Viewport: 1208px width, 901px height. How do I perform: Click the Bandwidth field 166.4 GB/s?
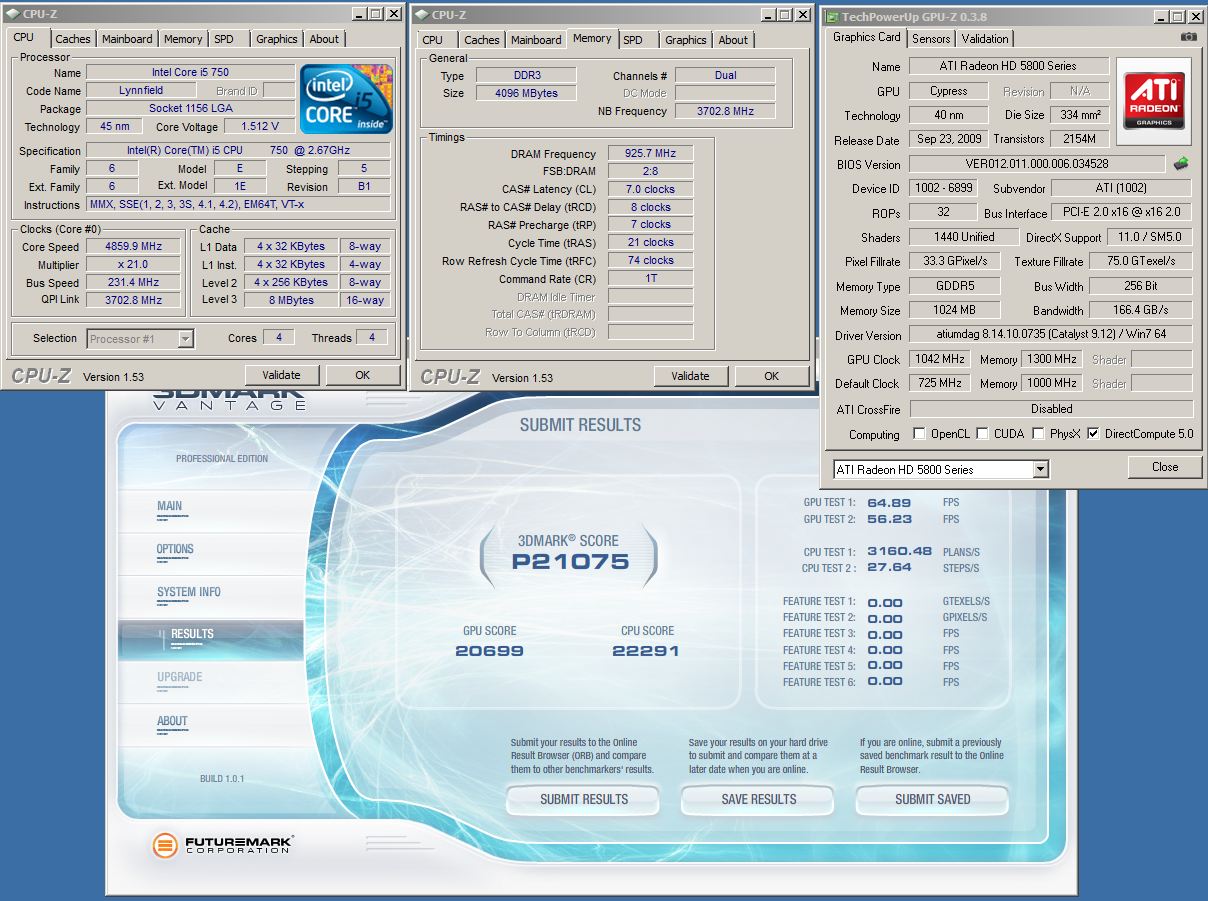1141,310
